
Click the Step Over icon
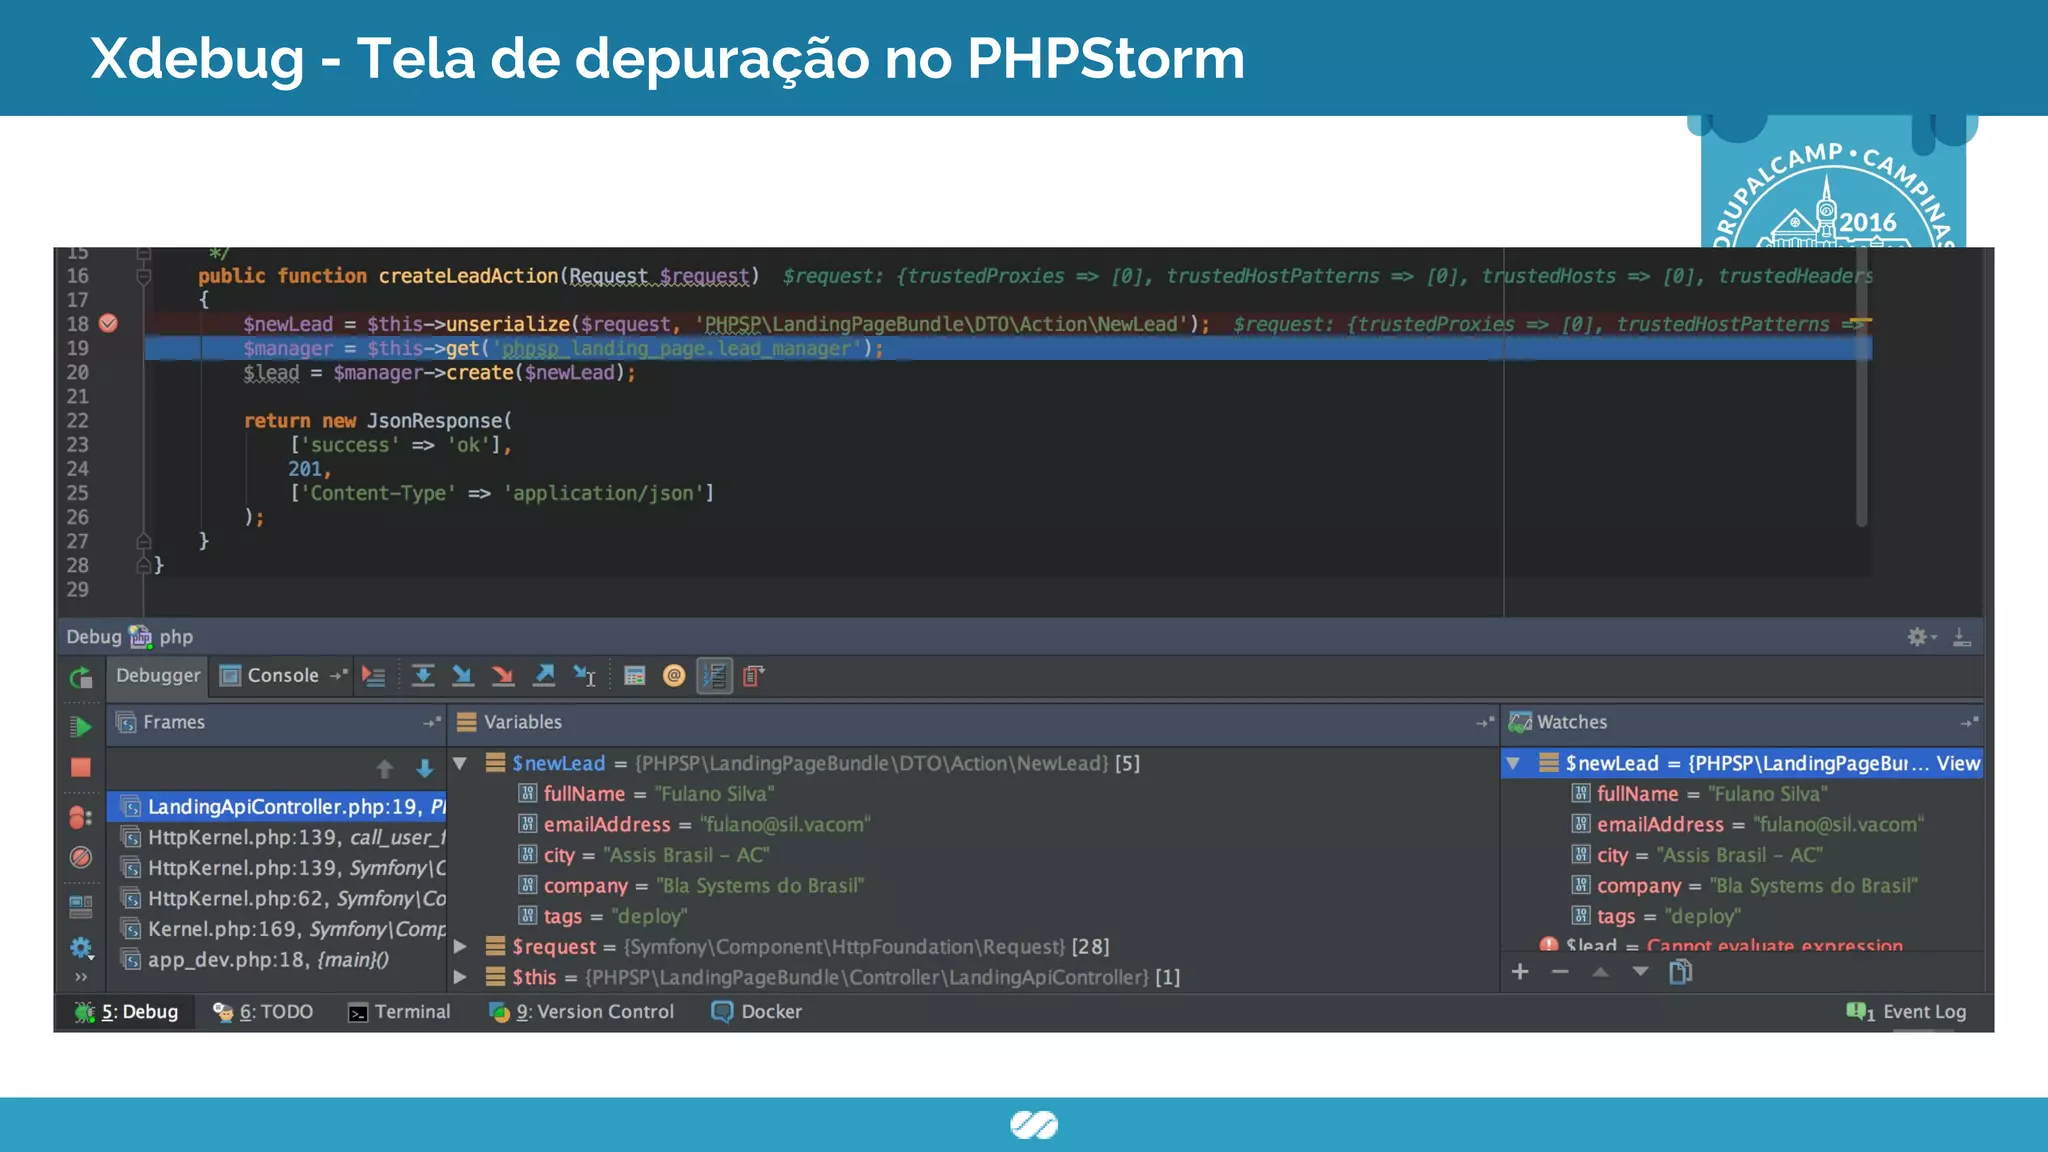423,677
